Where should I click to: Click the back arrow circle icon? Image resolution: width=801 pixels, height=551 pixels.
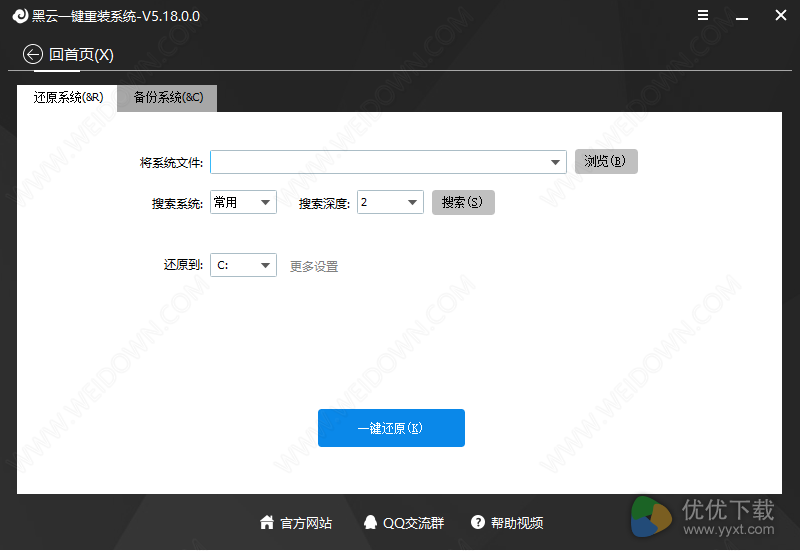click(x=33, y=54)
